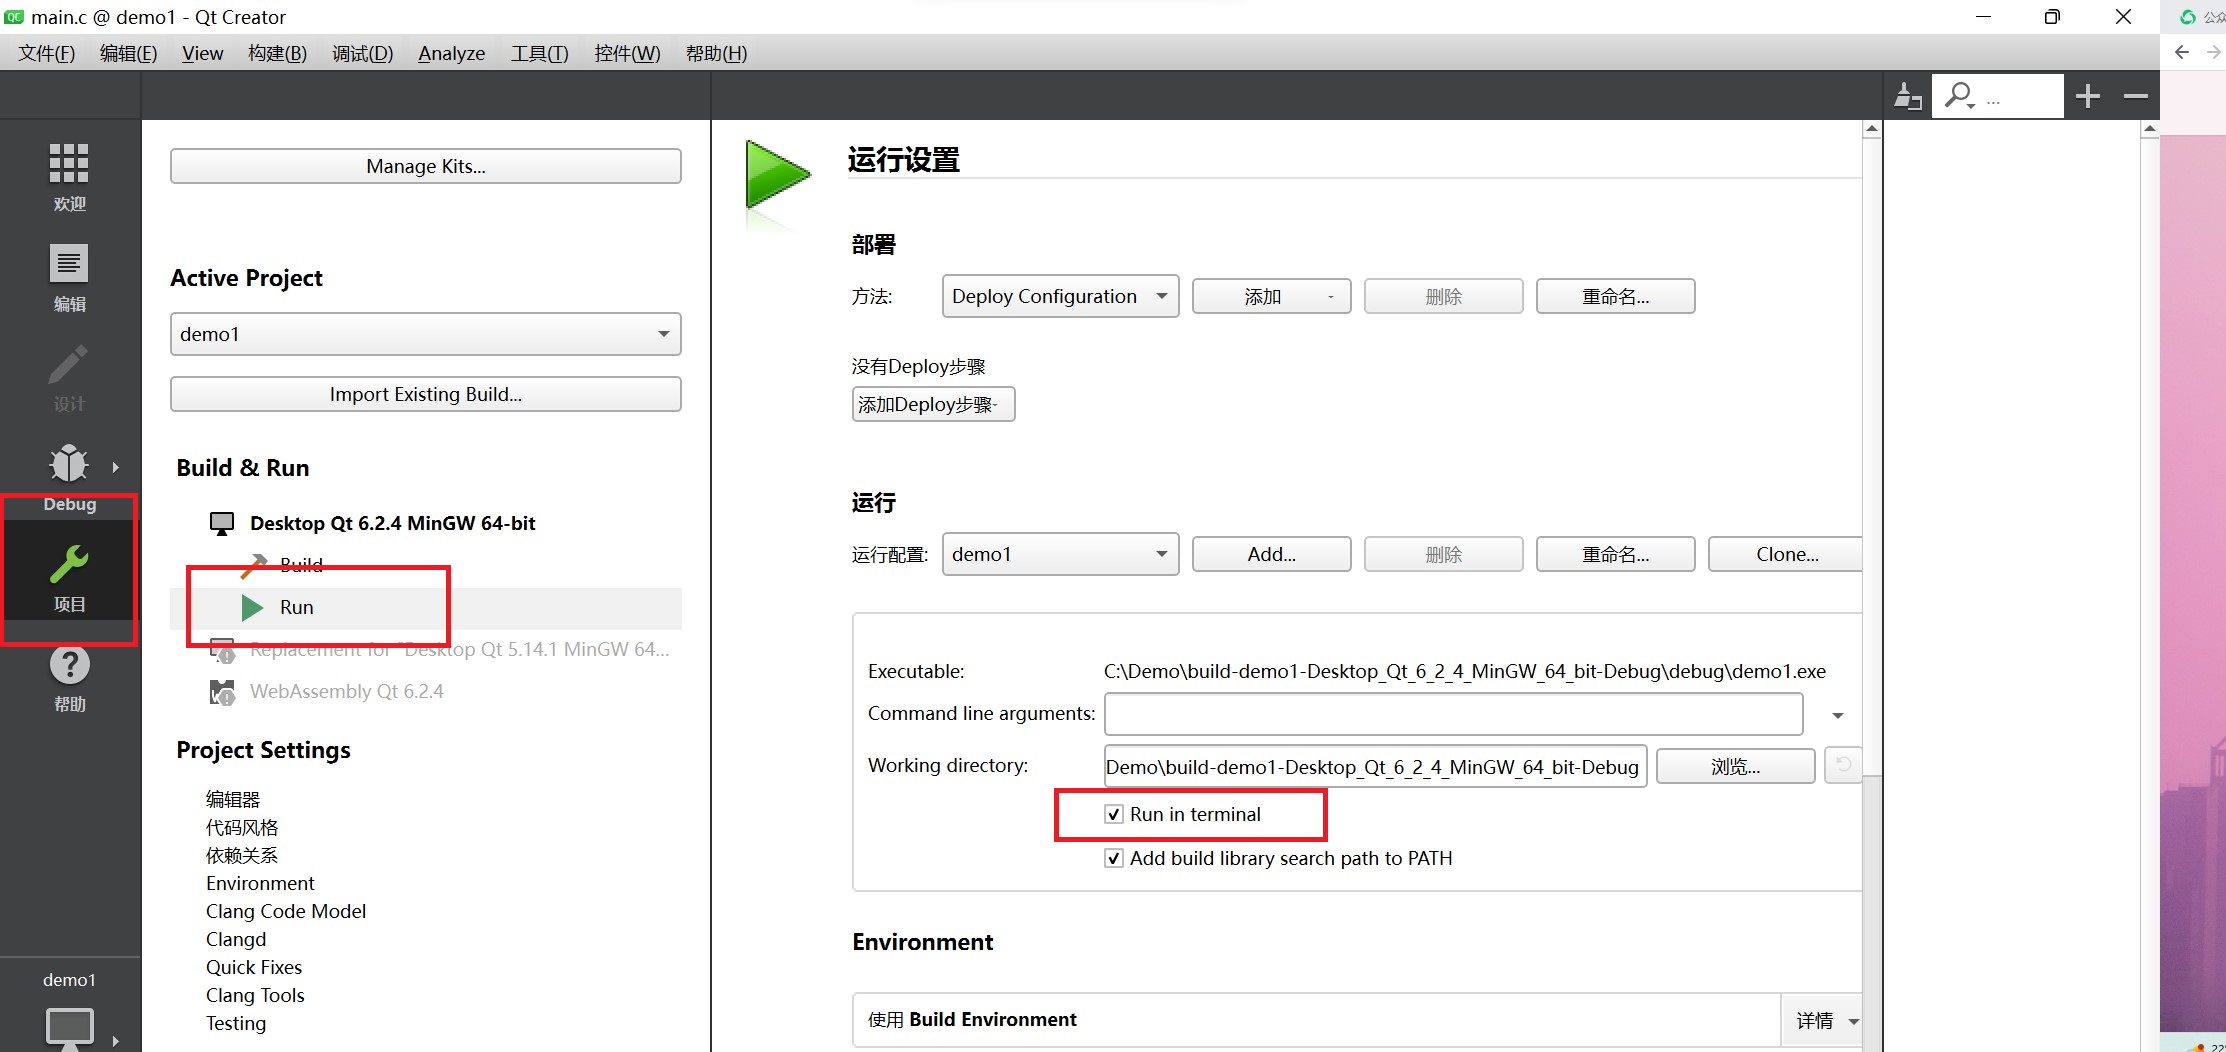
Task: Open the 调试(D) menu
Action: point(362,53)
